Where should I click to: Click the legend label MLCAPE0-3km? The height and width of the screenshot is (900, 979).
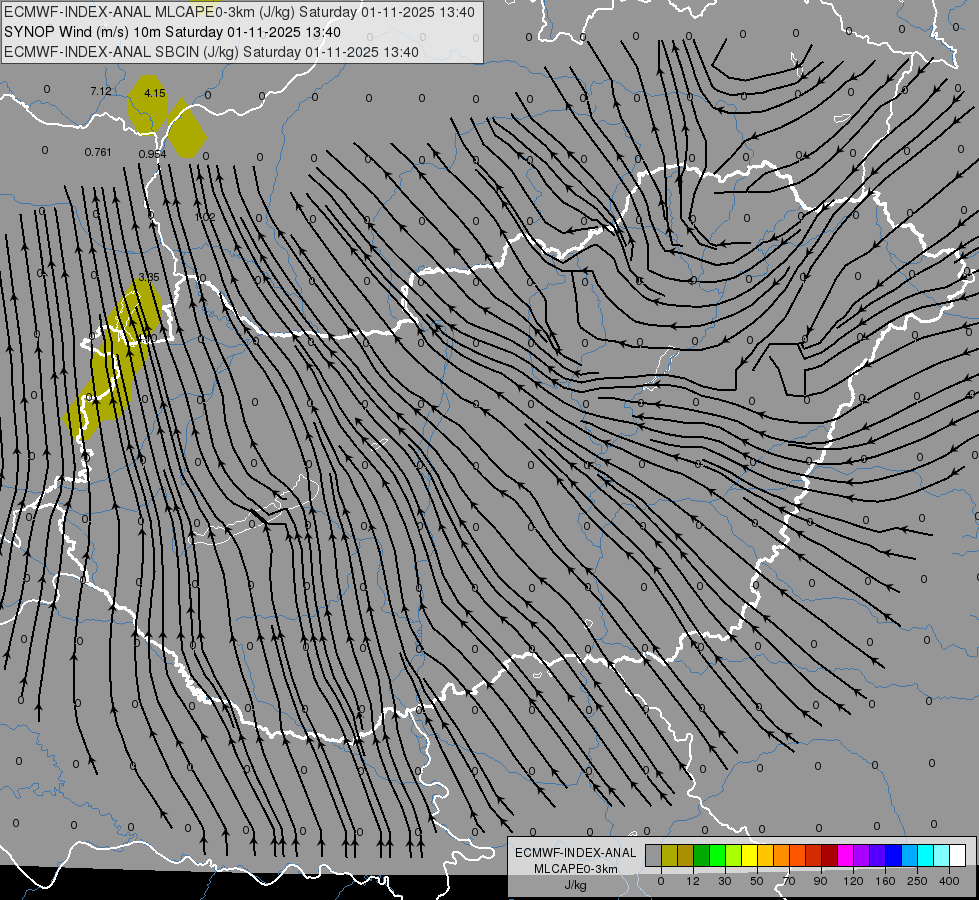pos(576,869)
